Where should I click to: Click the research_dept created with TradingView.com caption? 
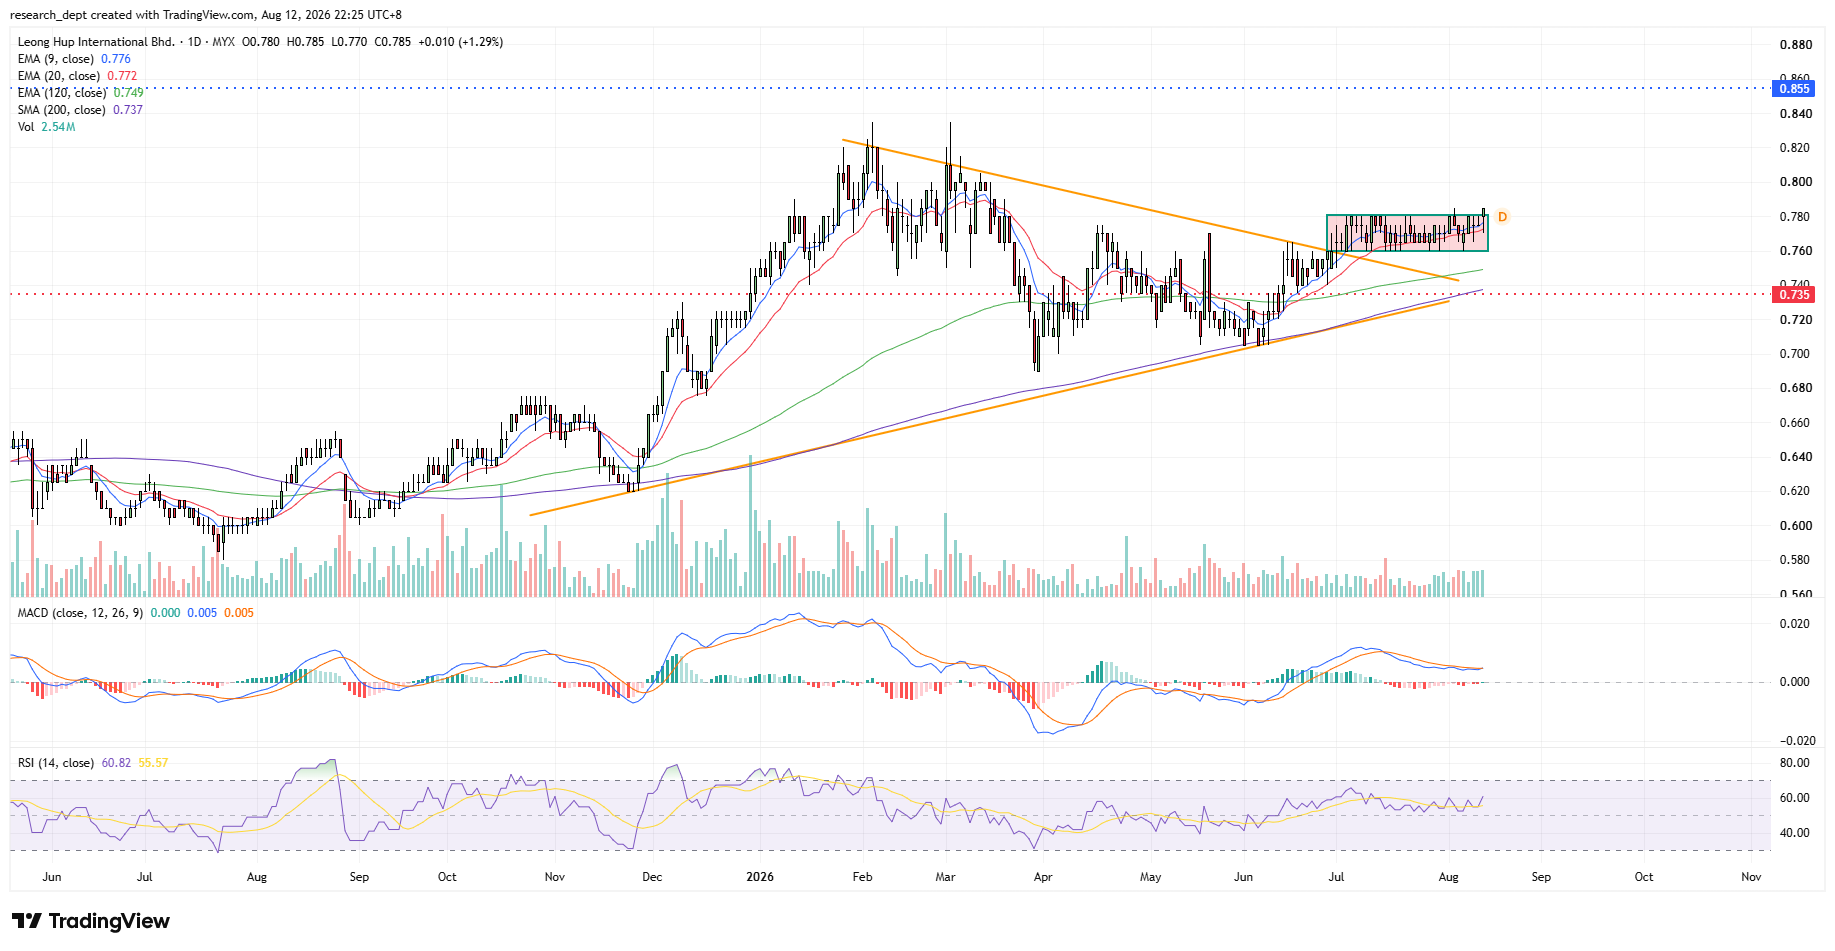[x=208, y=15]
